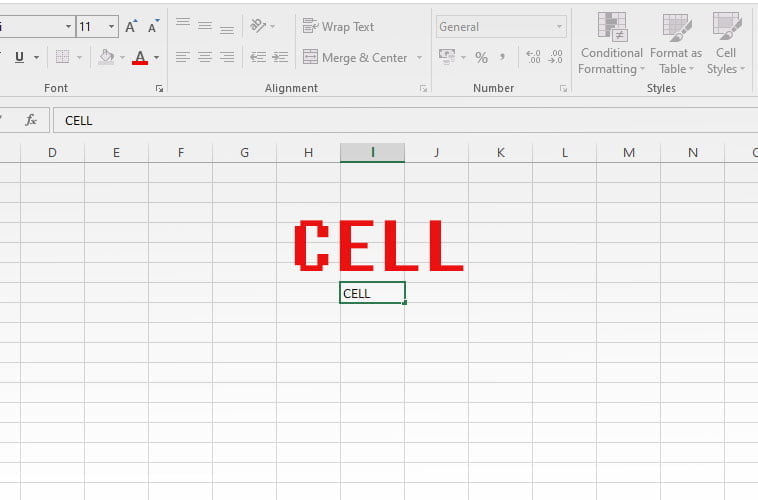Open fill color dropdown arrow
758x500 pixels.
[122, 58]
